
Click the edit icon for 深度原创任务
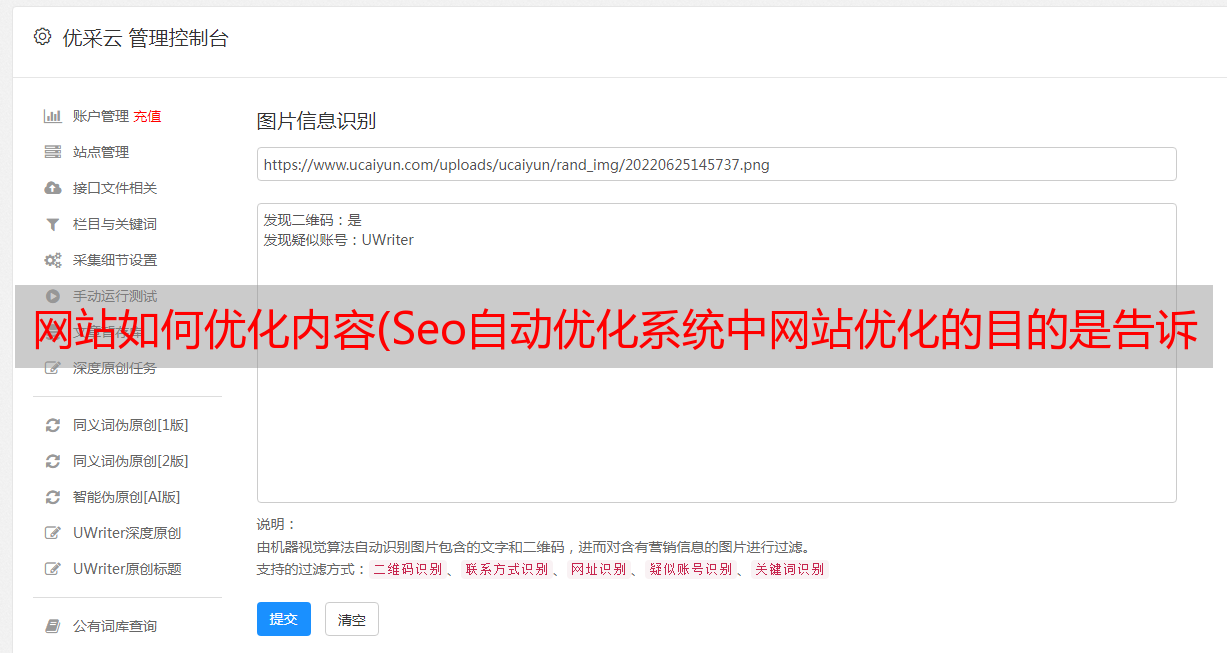[x=53, y=368]
